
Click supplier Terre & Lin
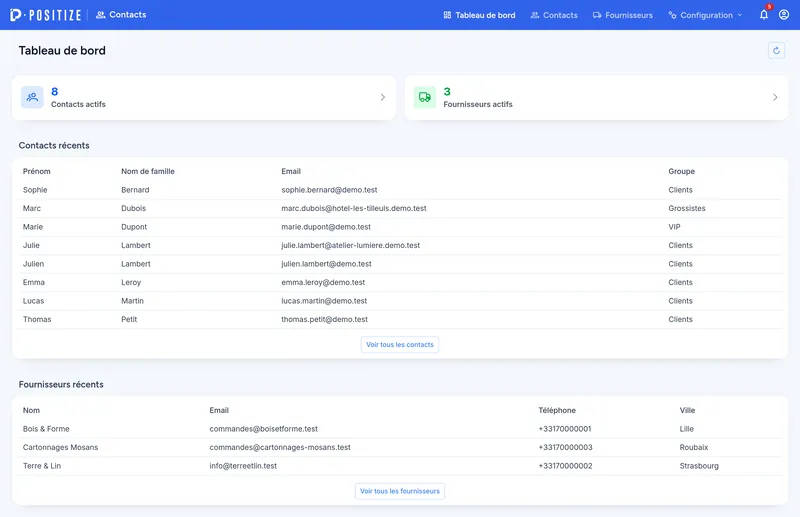[x=41, y=465]
